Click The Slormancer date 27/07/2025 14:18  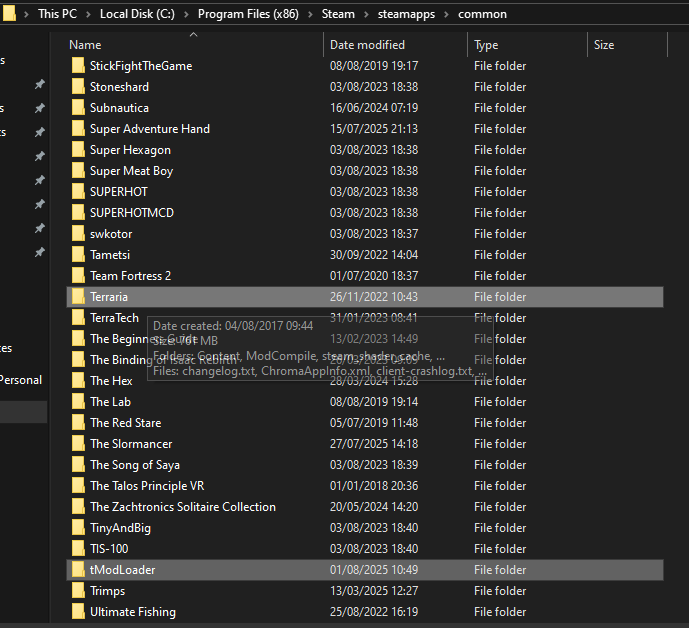374,444
